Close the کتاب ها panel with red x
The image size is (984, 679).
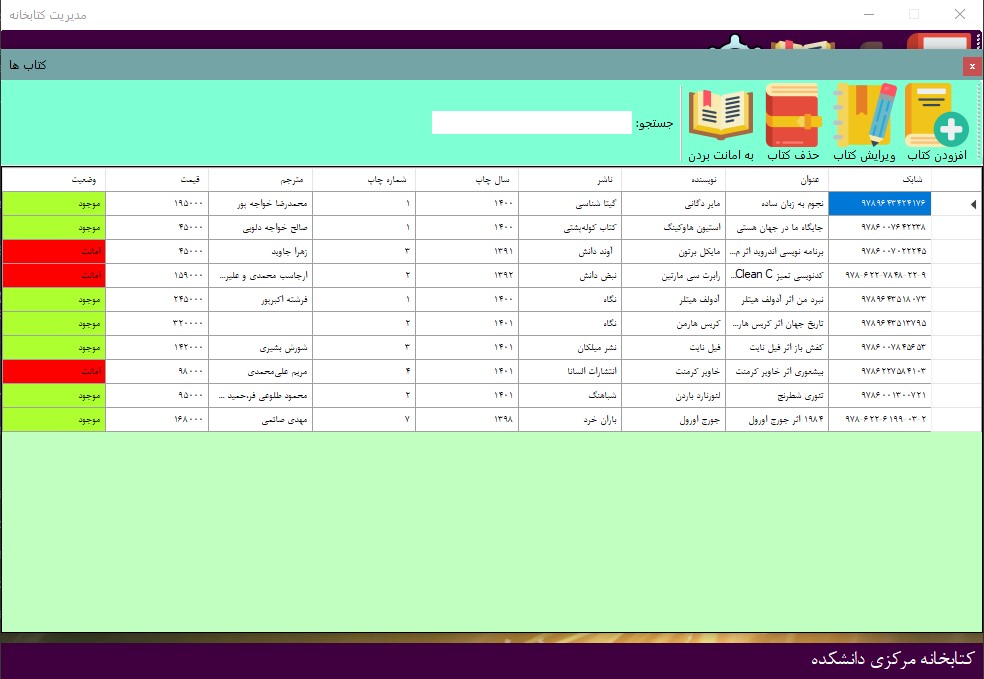click(x=971, y=66)
